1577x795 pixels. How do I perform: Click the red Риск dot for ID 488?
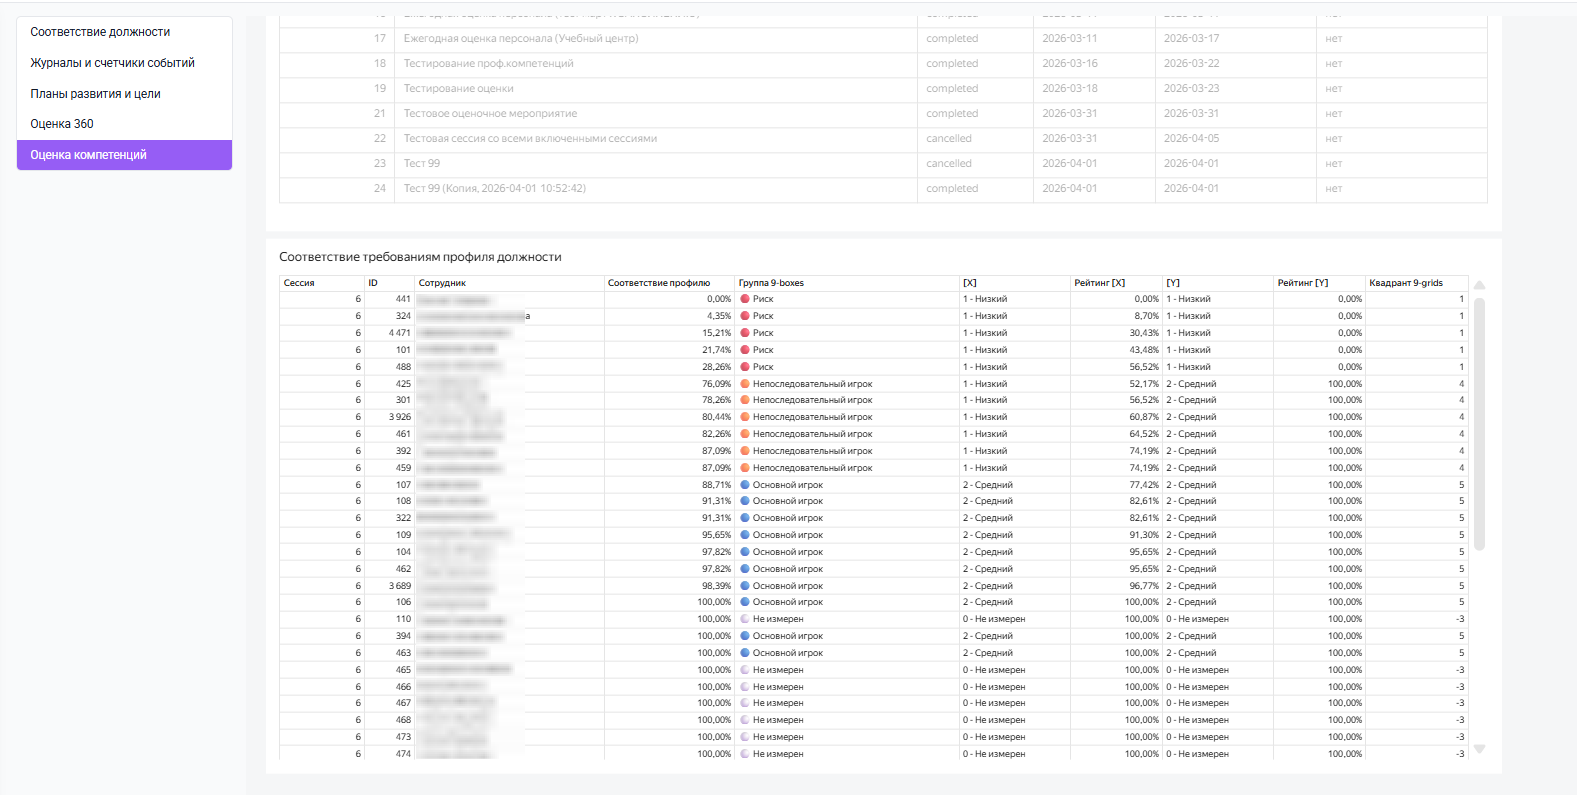745,367
